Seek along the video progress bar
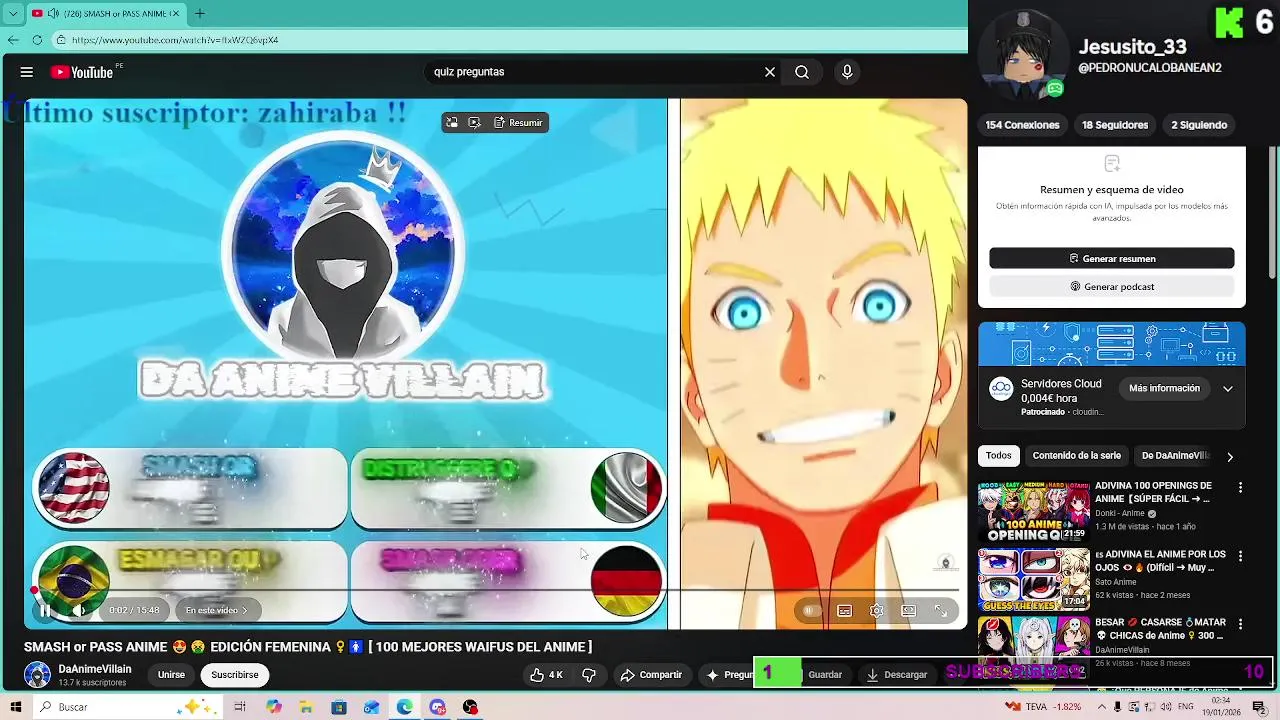The width and height of the screenshot is (1280, 720). coord(495,590)
